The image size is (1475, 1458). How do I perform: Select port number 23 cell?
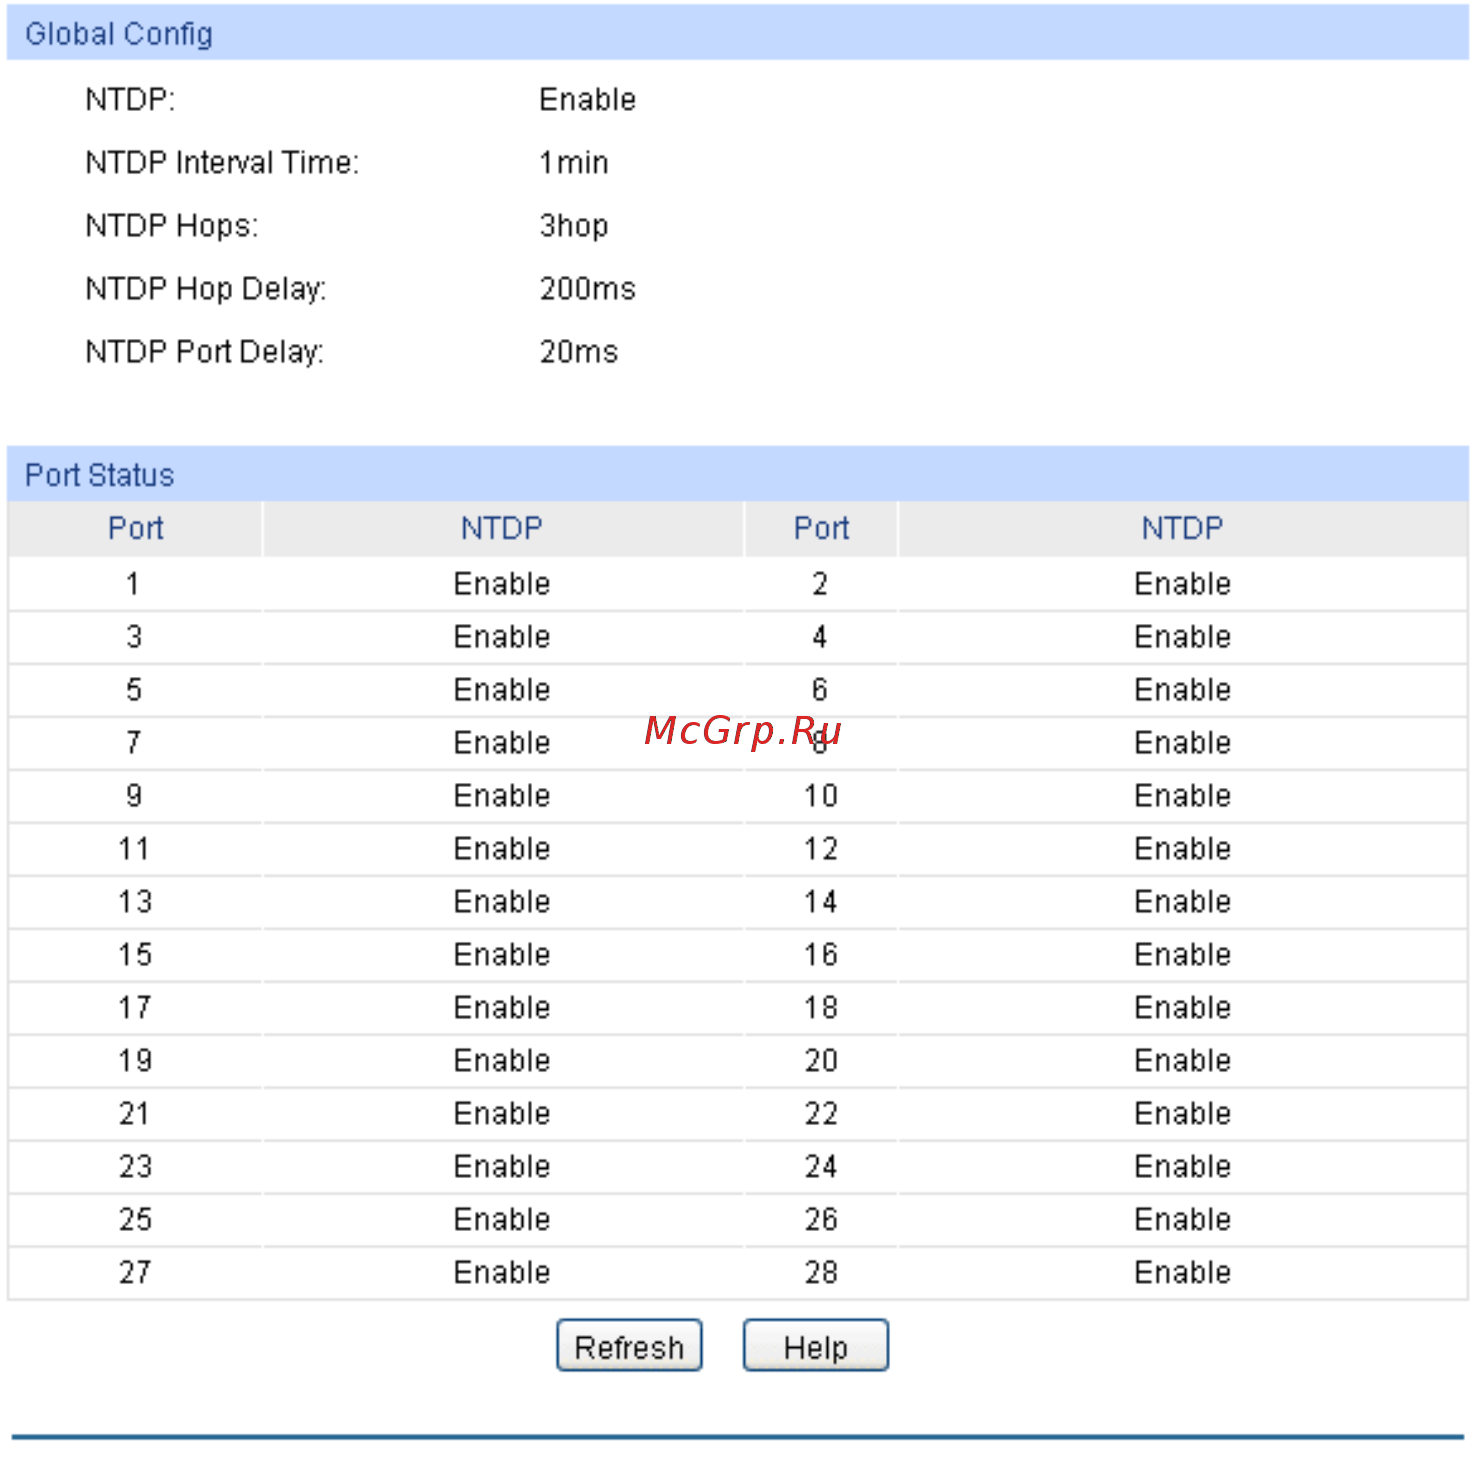coord(135,1166)
